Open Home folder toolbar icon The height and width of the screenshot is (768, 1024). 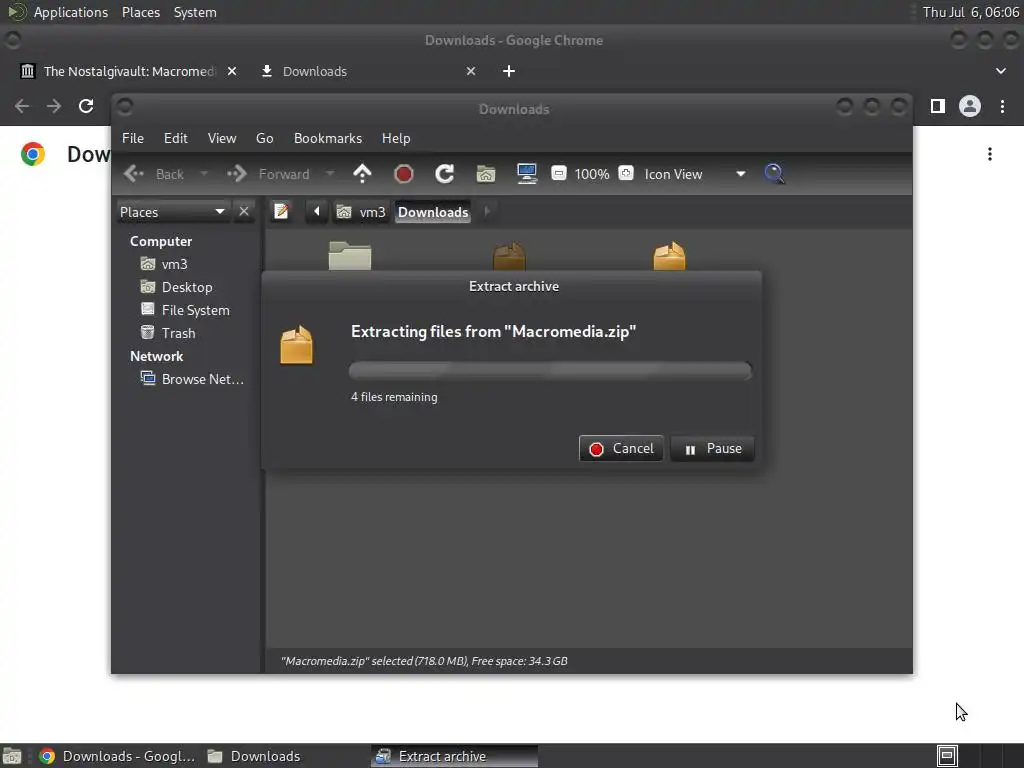pyautogui.click(x=486, y=174)
